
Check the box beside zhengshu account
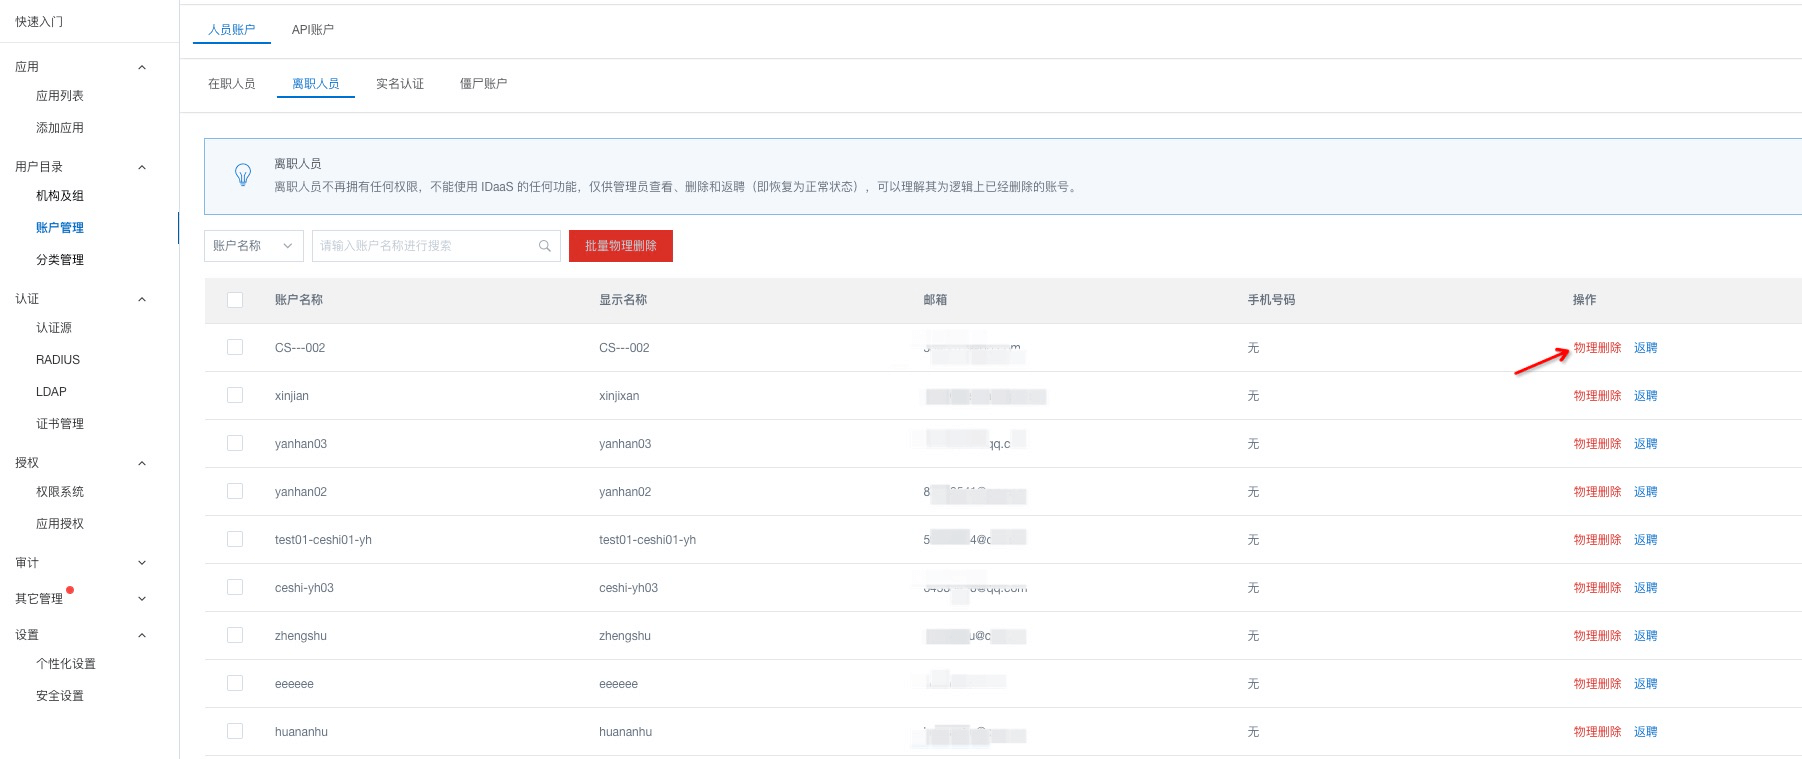click(x=235, y=635)
